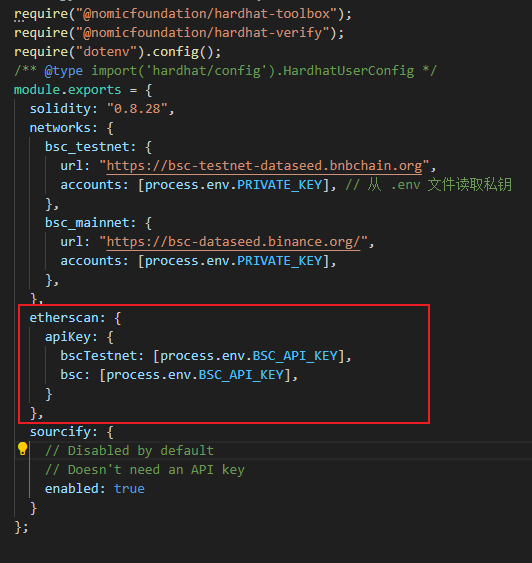The width and height of the screenshot is (532, 563).
Task: Click the bscTestnet property name
Action: 98,356
